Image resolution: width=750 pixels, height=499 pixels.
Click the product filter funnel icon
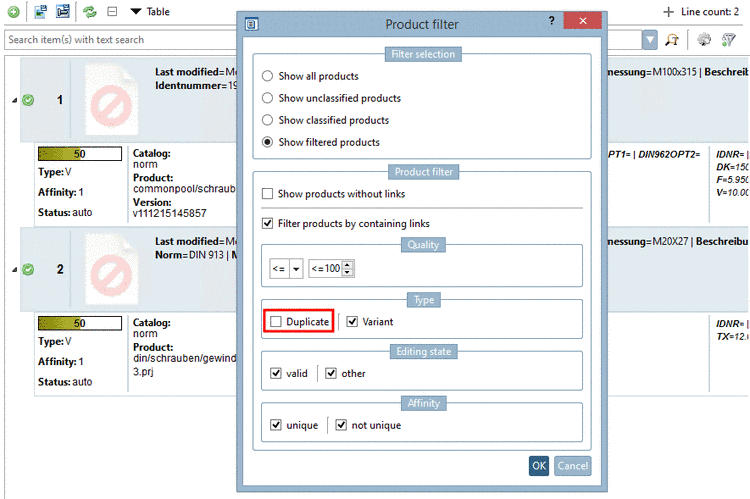pyautogui.click(x=728, y=40)
